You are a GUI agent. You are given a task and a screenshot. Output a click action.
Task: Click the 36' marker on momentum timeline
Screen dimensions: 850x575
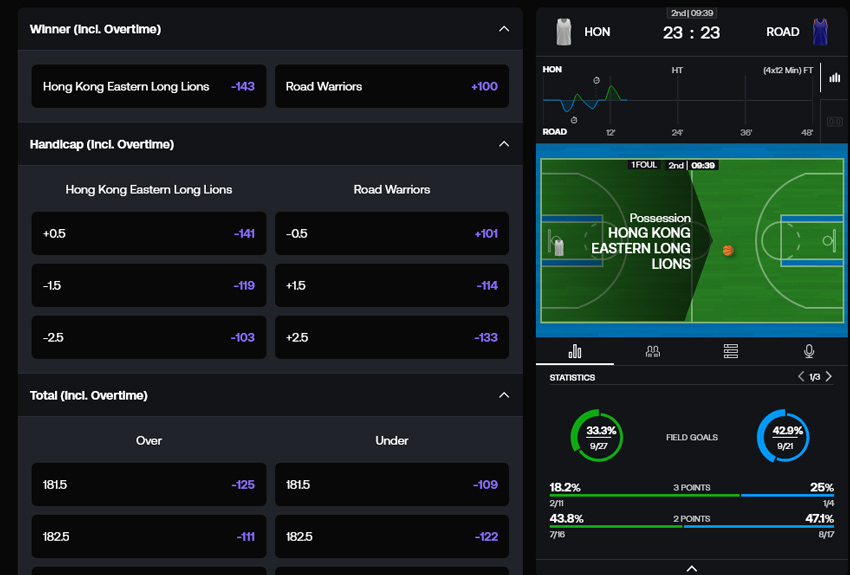(746, 133)
